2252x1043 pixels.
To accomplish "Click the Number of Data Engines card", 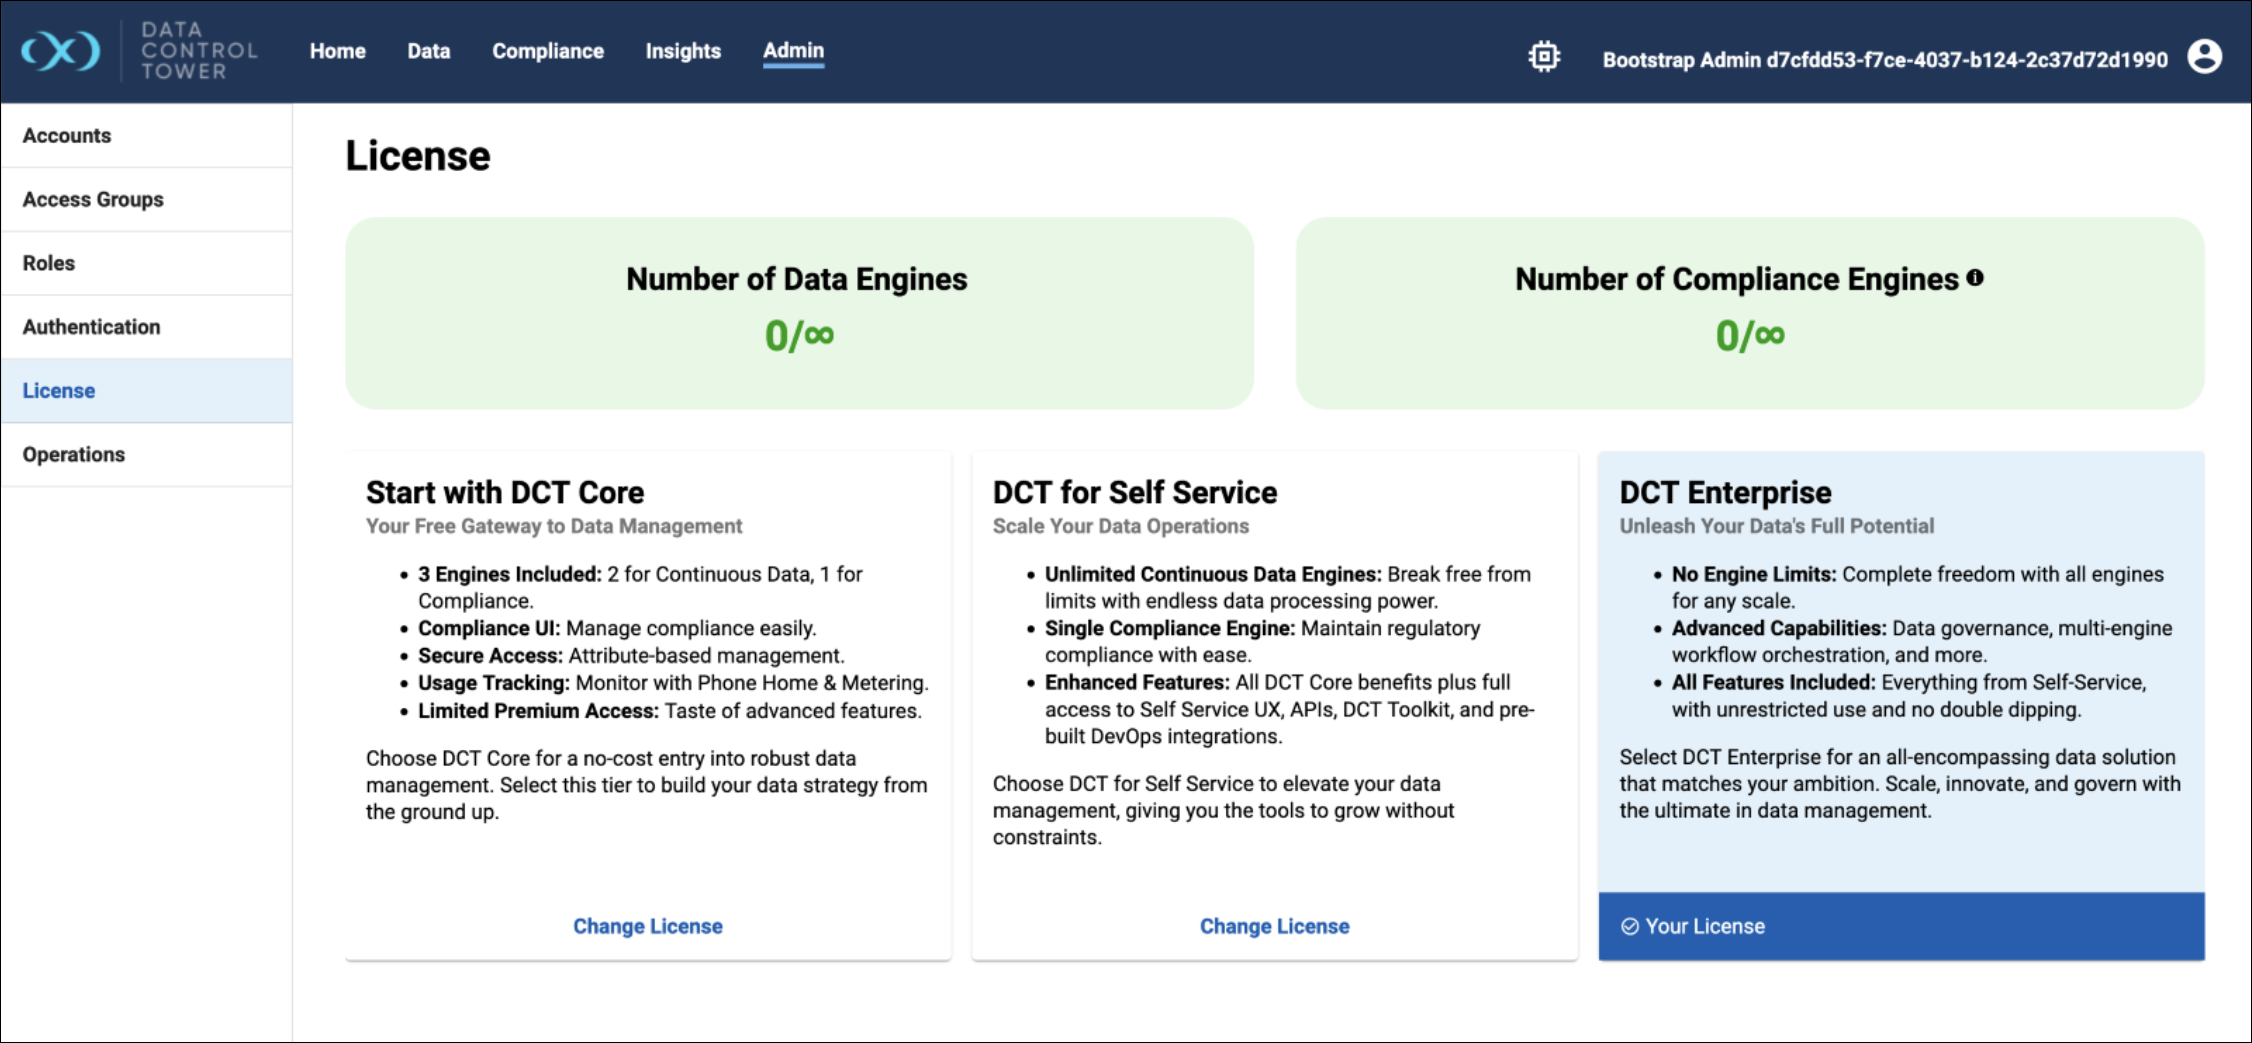I will [798, 313].
